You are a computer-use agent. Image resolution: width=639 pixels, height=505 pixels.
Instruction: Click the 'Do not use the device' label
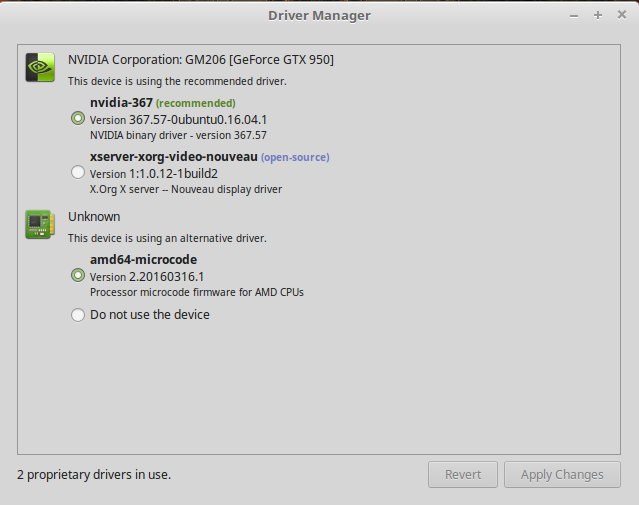[x=150, y=315]
